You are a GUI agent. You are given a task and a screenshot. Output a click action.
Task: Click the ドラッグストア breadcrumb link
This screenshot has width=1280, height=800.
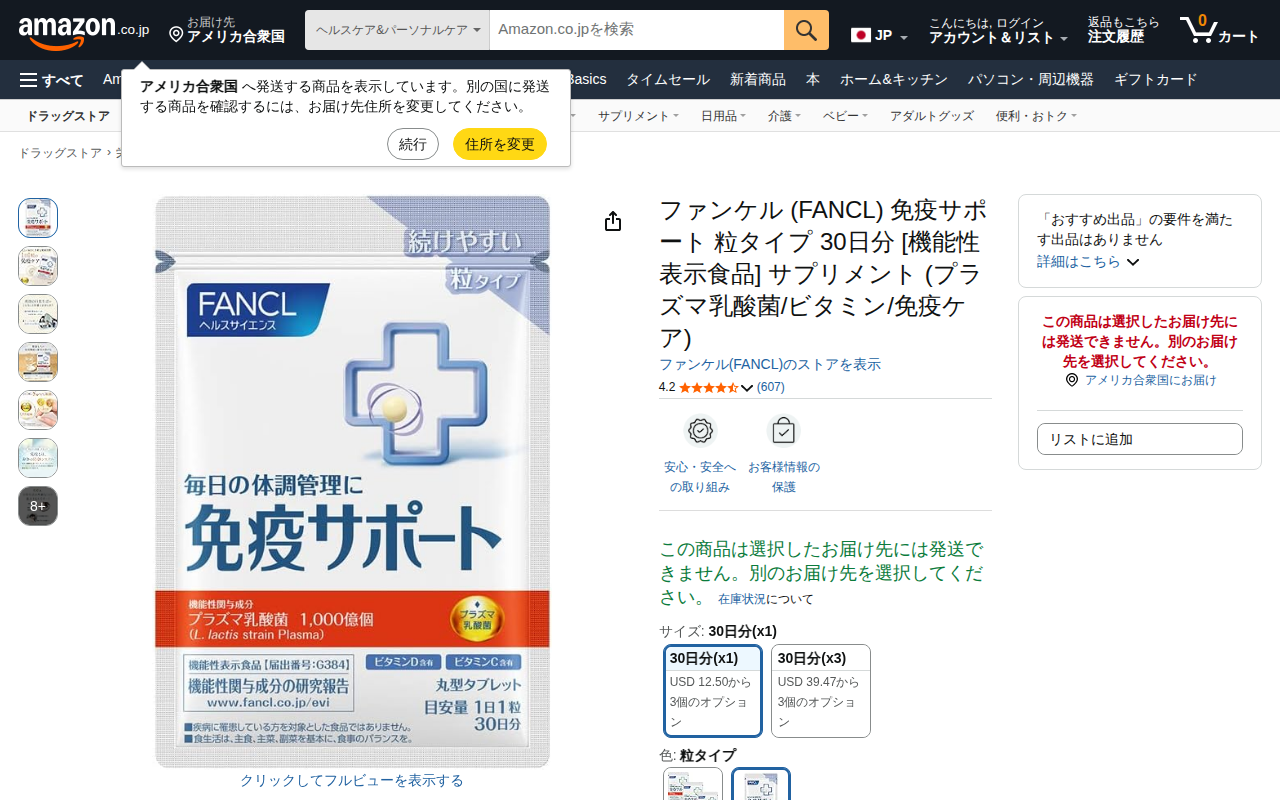(x=60, y=153)
